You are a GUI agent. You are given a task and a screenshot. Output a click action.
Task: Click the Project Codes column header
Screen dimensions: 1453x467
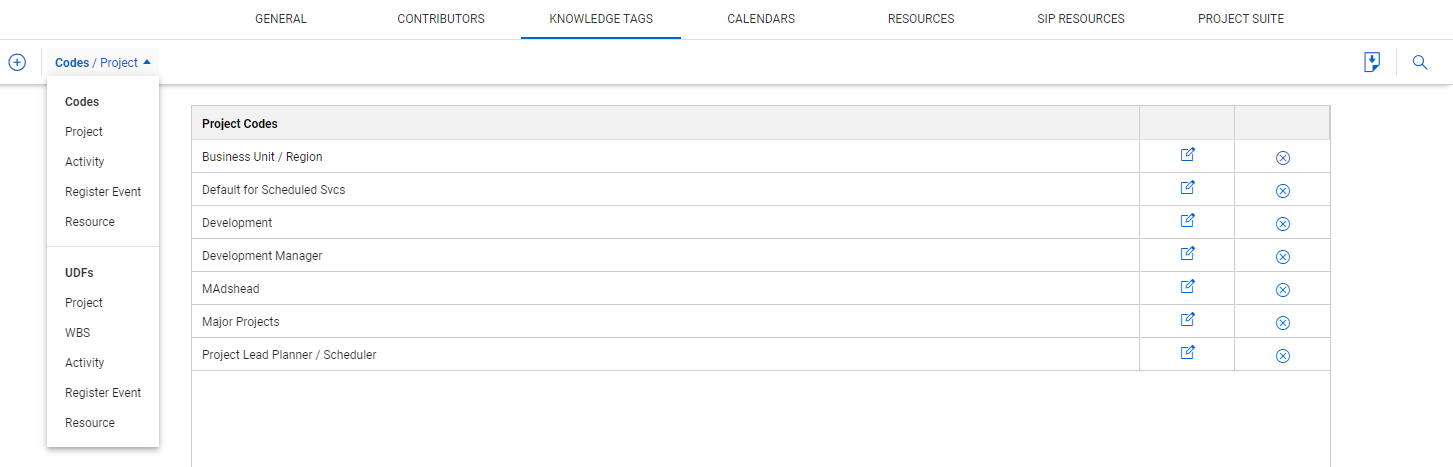click(240, 124)
